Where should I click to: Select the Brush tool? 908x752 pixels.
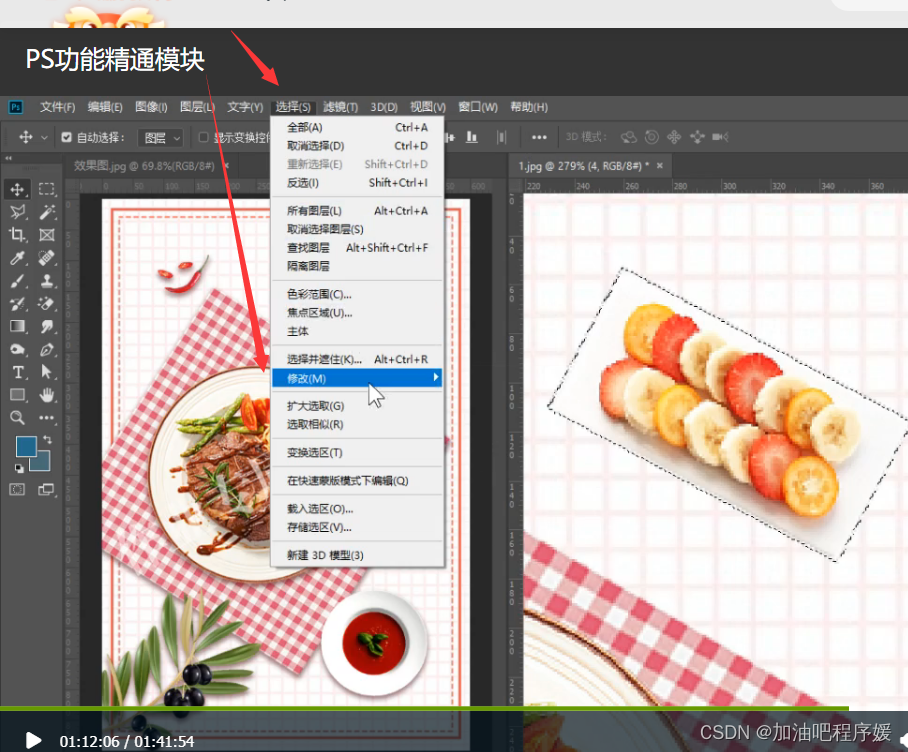point(17,281)
